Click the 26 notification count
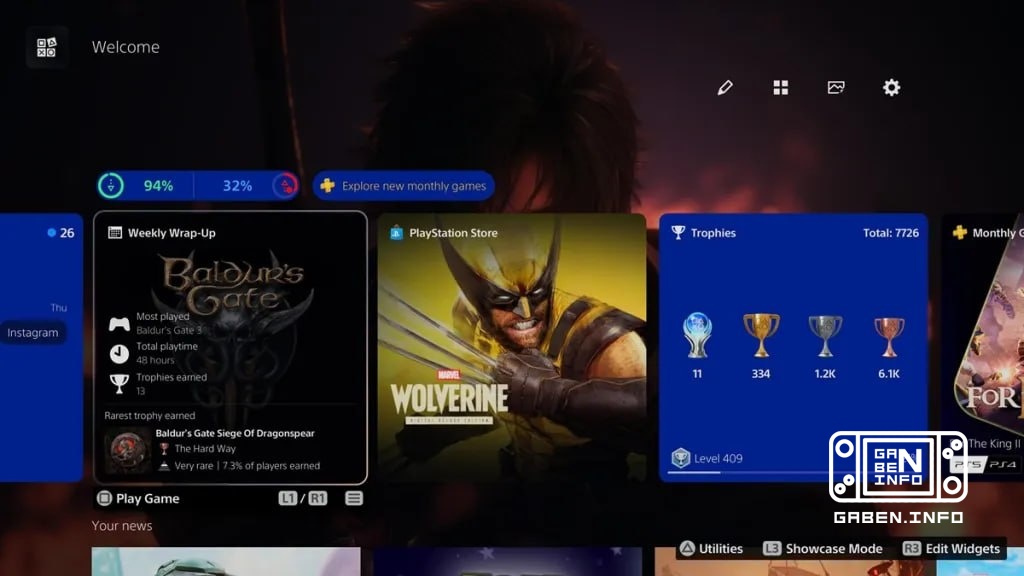 click(67, 233)
